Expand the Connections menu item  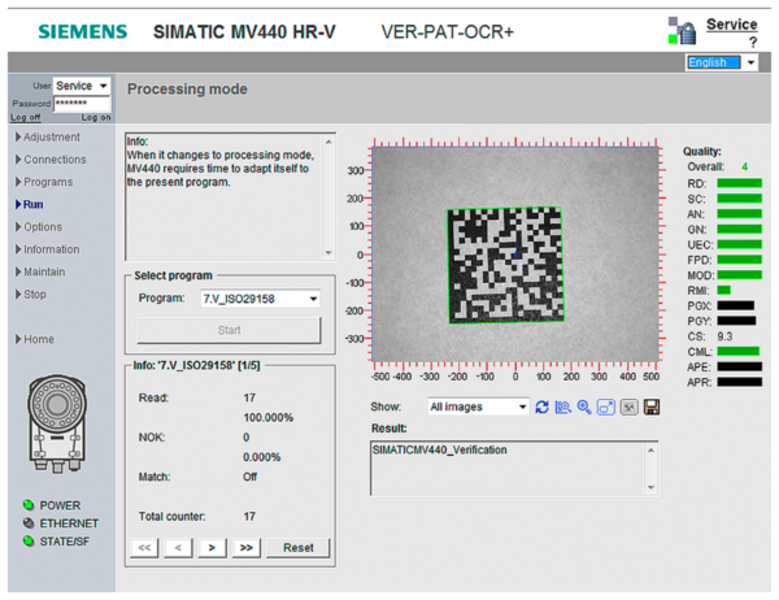tap(51, 159)
